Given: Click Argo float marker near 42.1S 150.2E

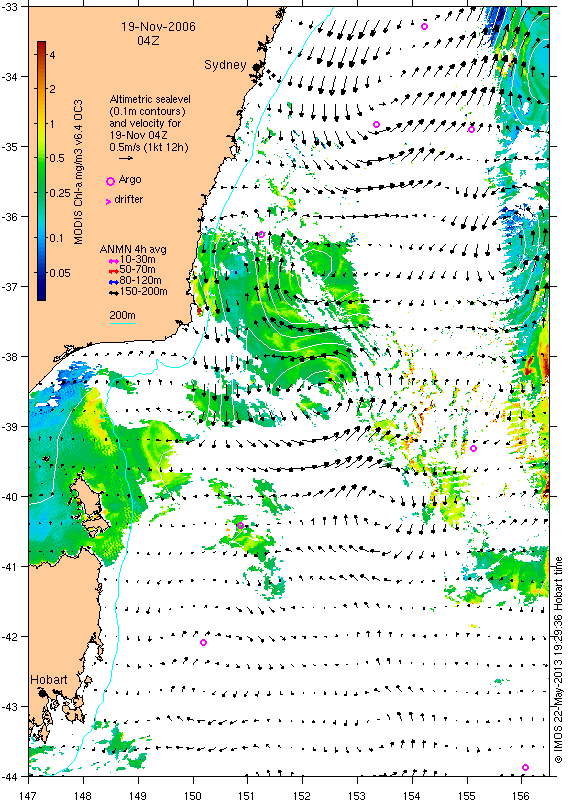Looking at the screenshot, I should [x=204, y=642].
